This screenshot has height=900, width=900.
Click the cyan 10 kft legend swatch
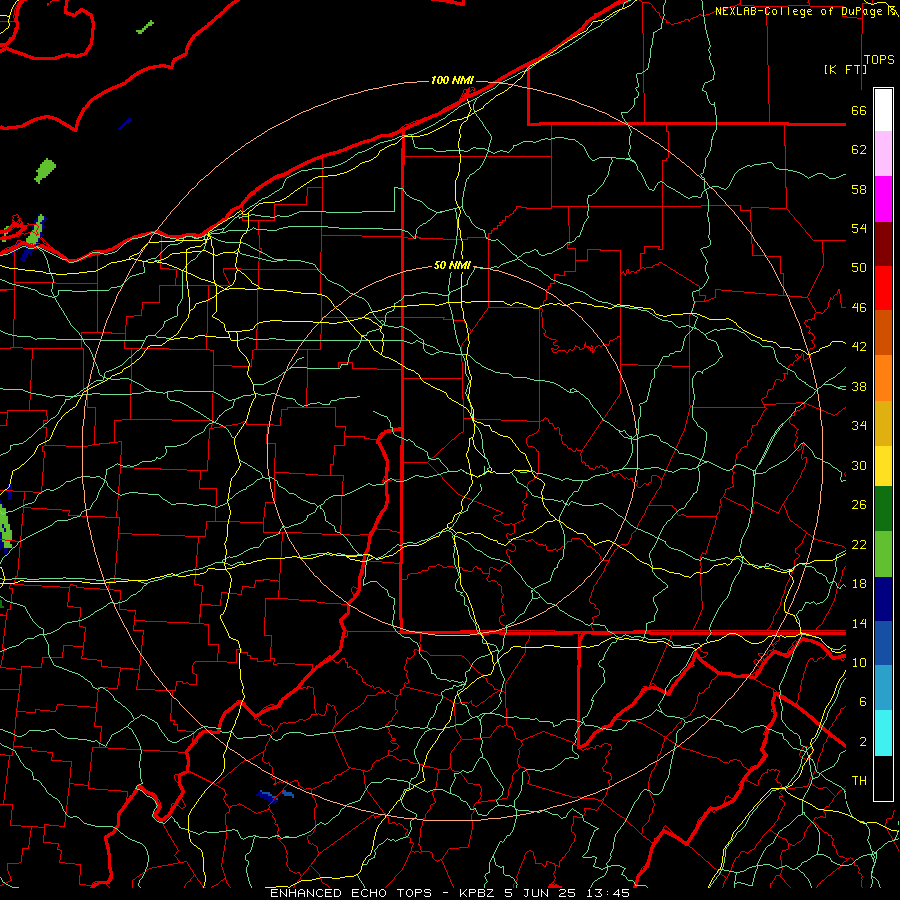click(883, 733)
